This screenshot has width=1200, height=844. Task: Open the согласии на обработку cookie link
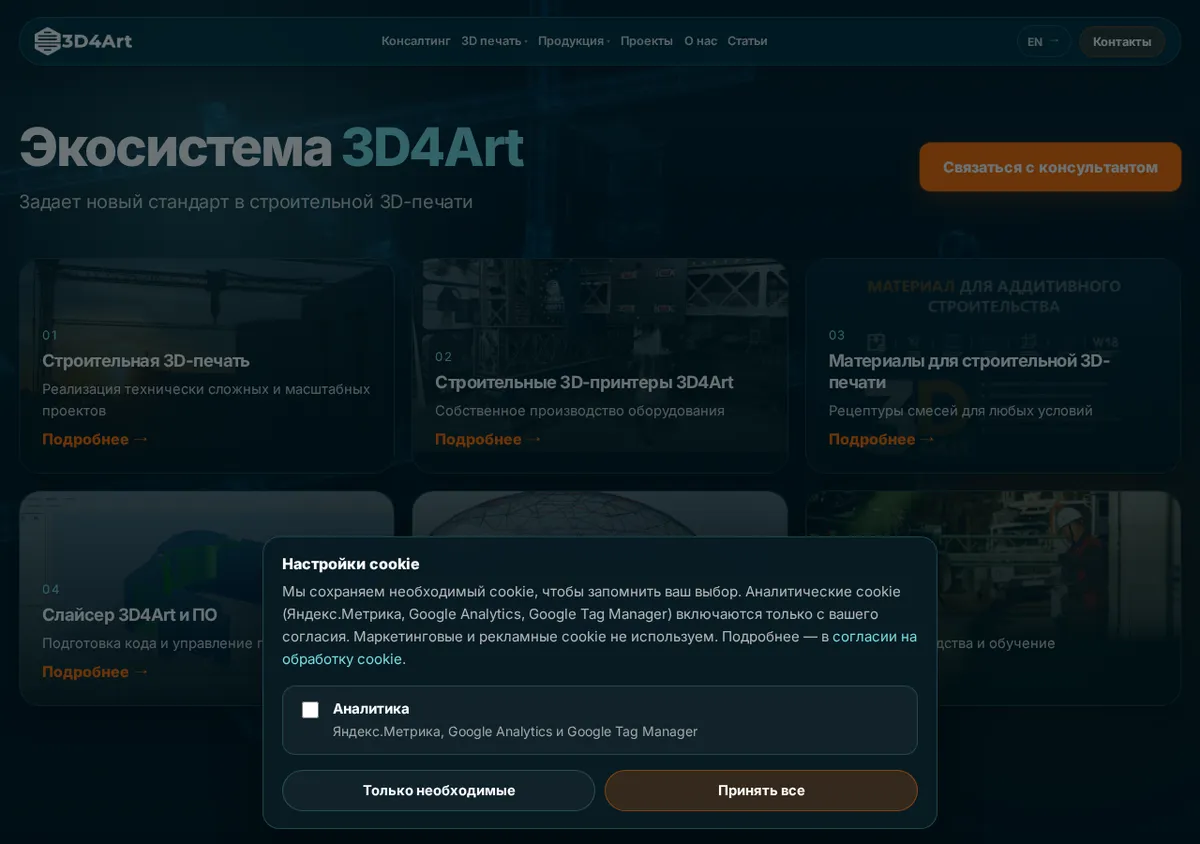[600, 647]
